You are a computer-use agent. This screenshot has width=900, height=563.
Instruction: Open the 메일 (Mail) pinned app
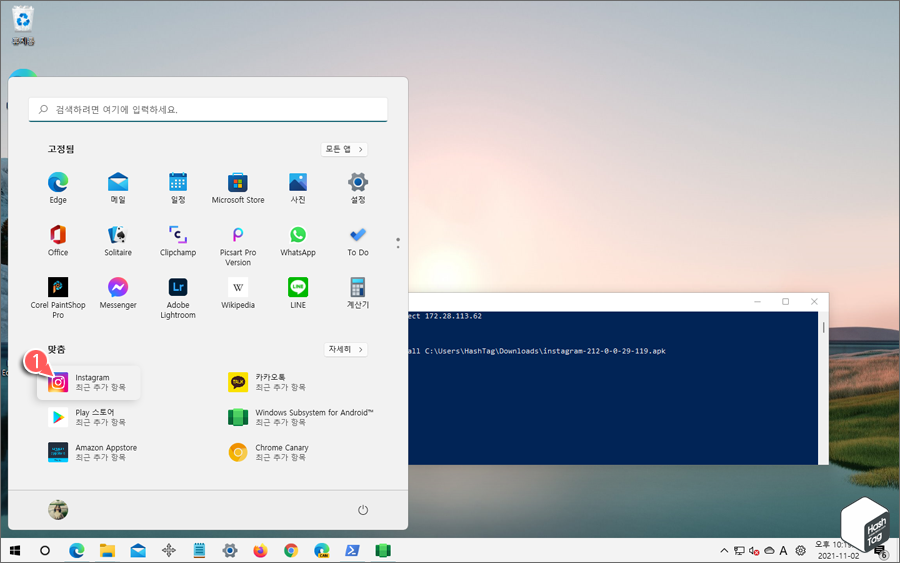[118, 188]
